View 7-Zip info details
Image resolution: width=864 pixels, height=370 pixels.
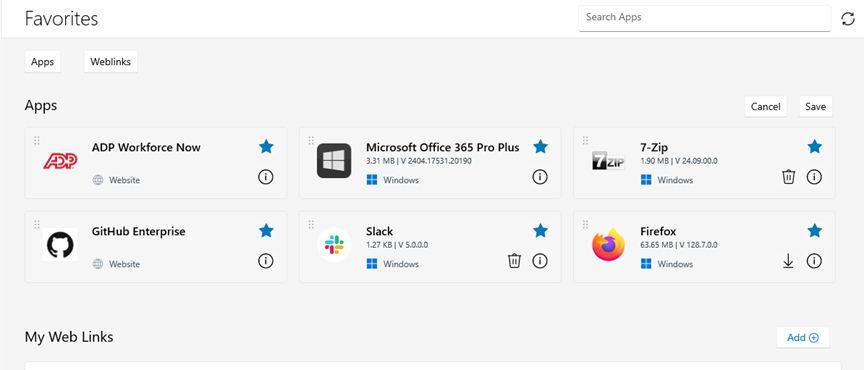click(814, 177)
